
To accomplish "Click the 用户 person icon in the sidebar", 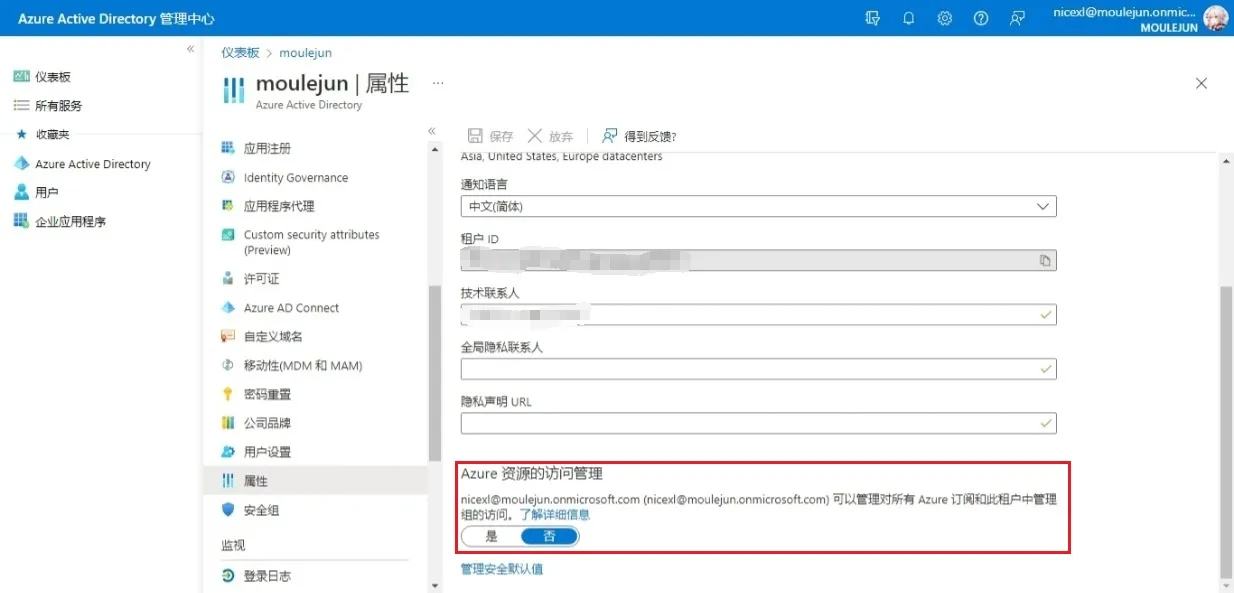I will click(x=21, y=193).
